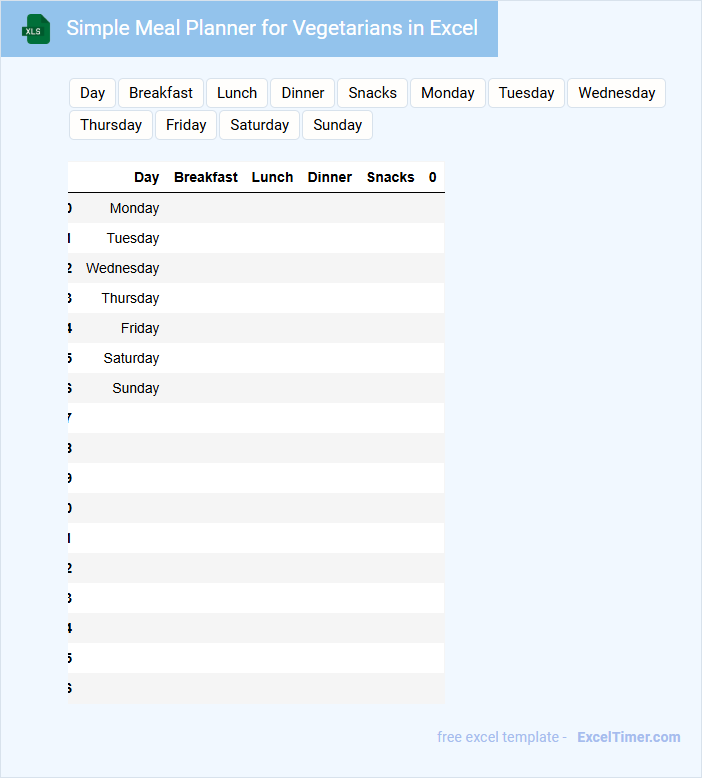Image resolution: width=702 pixels, height=778 pixels.
Task: Click the Breakfast column header
Action: [x=206, y=177]
